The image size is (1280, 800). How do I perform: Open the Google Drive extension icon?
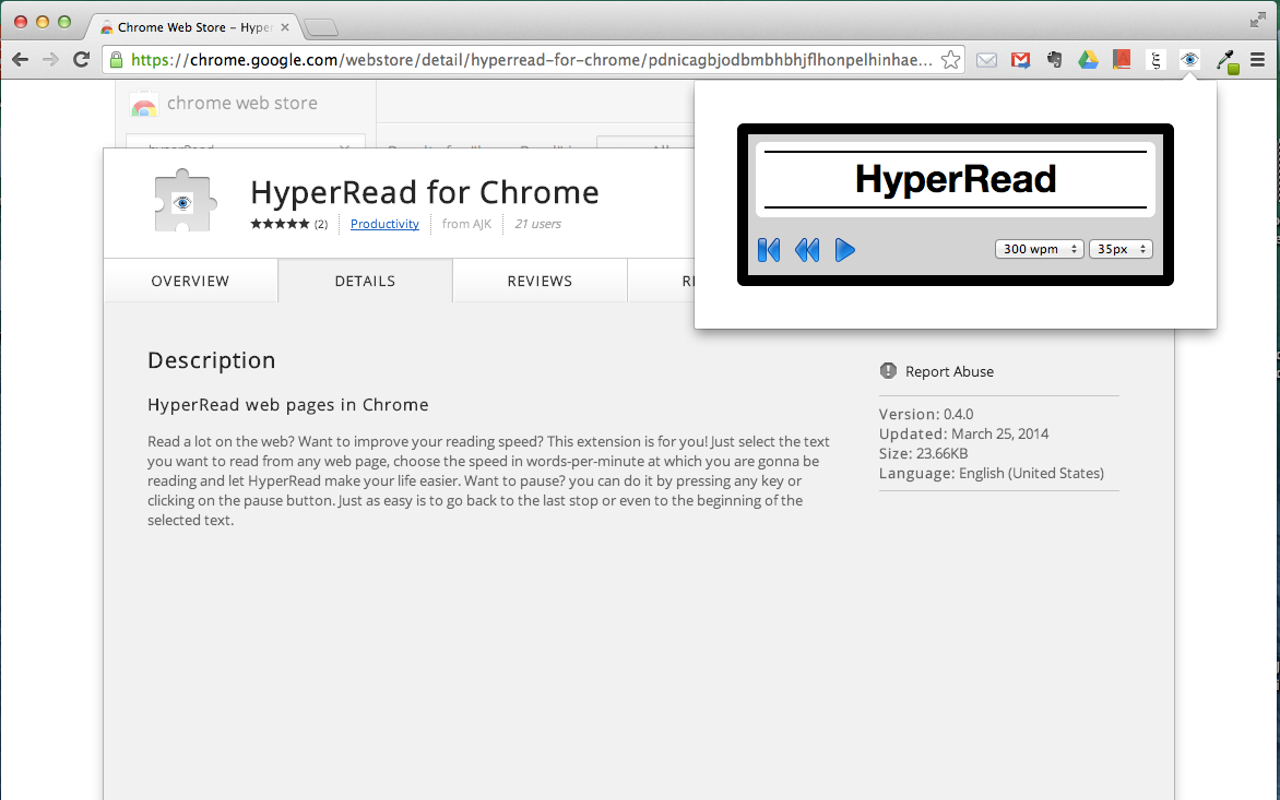[x=1088, y=60]
